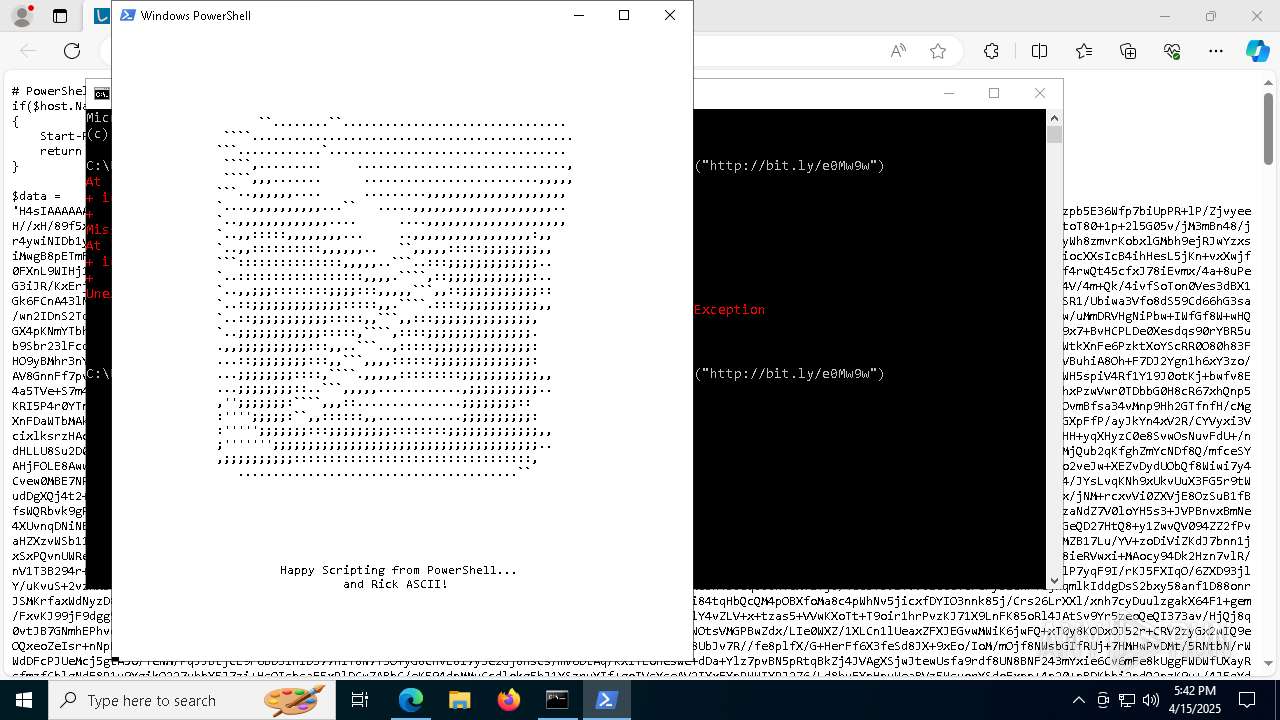Click 'and Rick ASCII!' text line
Image resolution: width=1280 pixels, height=720 pixels.
coord(395,584)
